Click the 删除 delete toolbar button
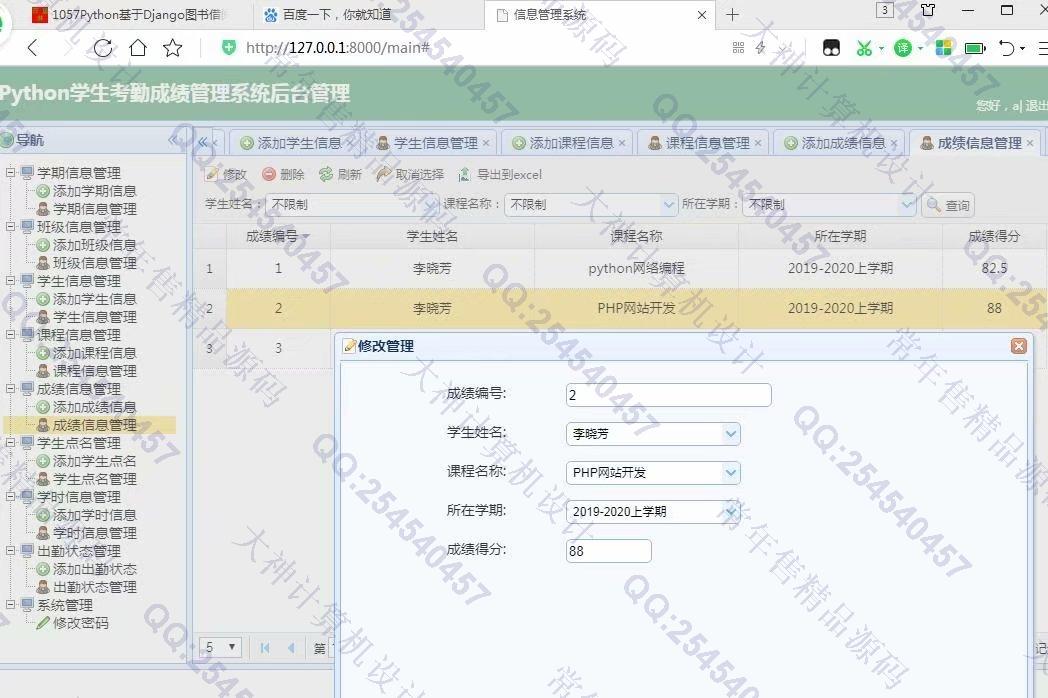 [283, 174]
